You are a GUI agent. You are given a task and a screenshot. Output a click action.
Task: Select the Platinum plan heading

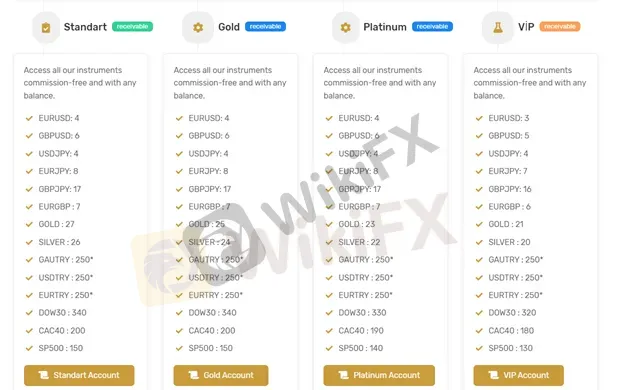point(385,27)
